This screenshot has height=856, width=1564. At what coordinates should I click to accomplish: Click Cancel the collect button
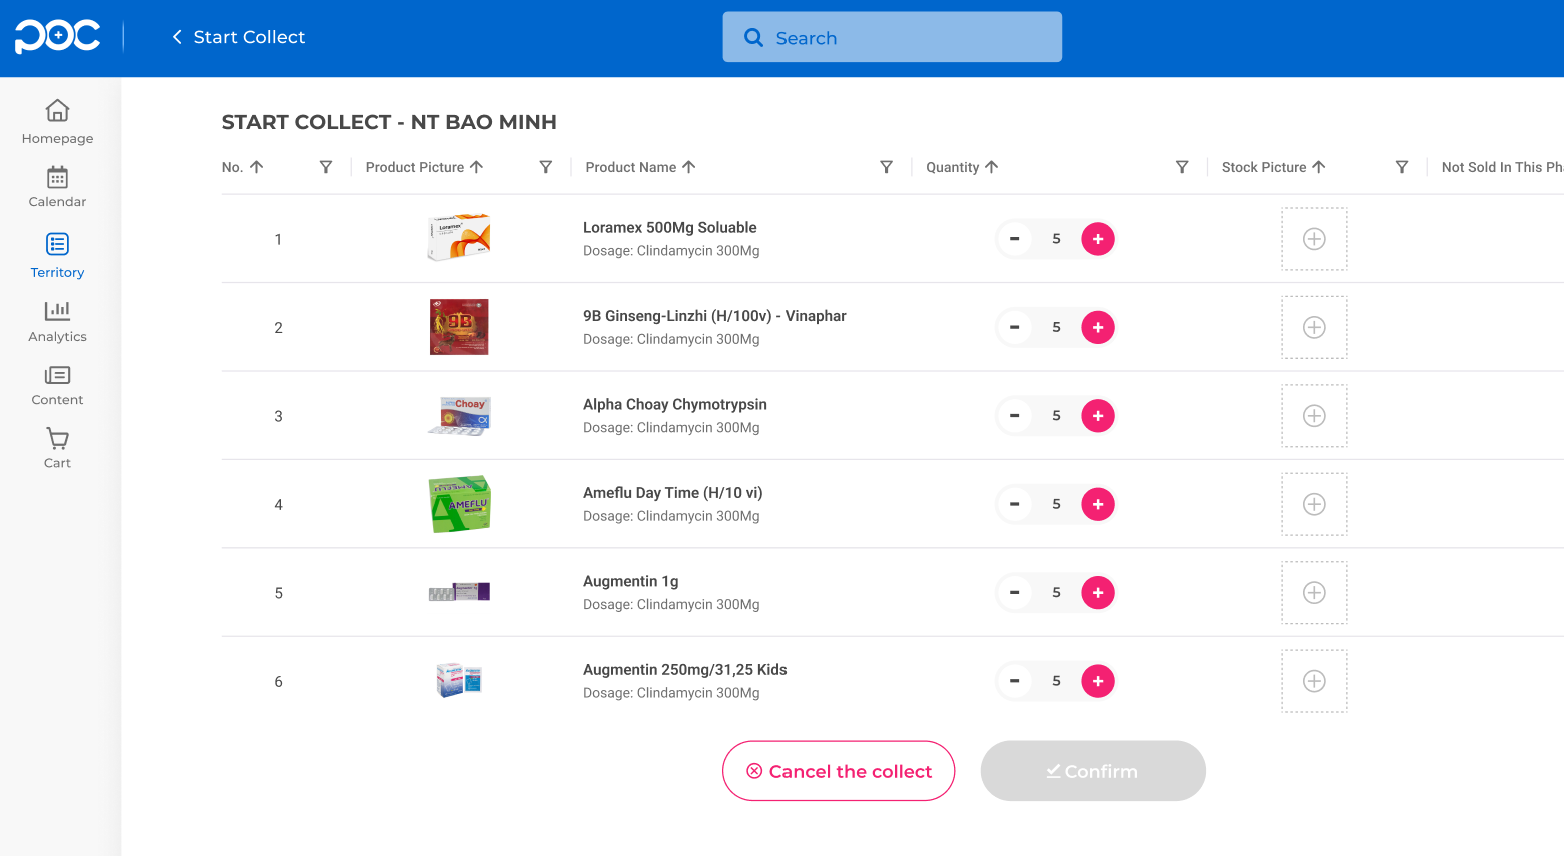(838, 771)
